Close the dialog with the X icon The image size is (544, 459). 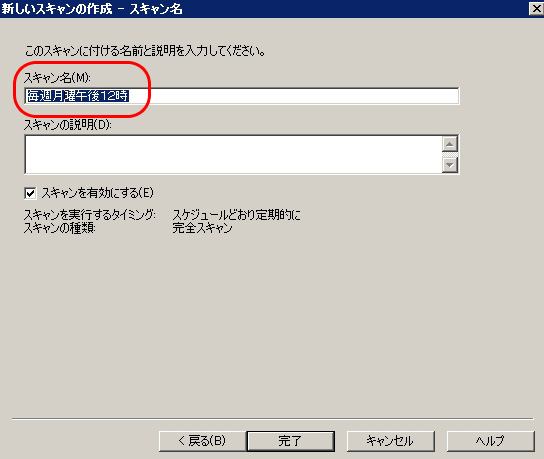[x=536, y=9]
